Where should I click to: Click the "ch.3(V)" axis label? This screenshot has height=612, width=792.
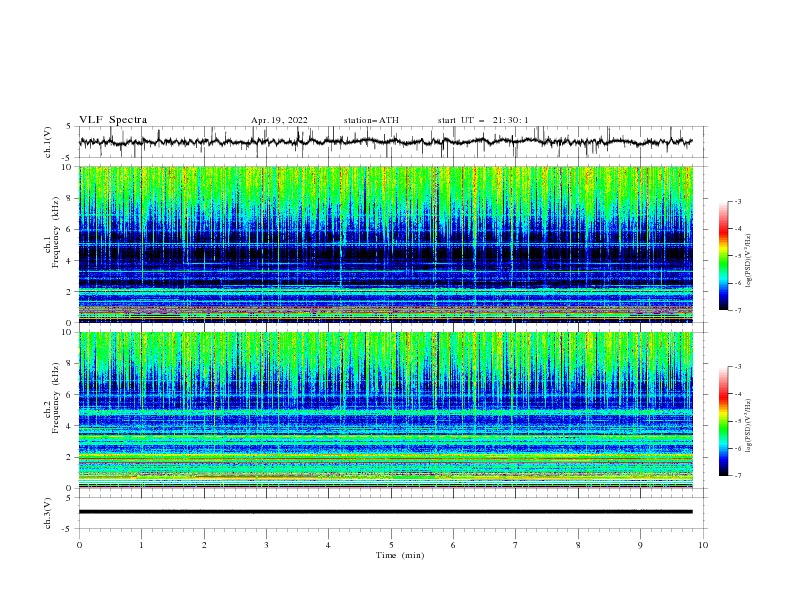48,513
